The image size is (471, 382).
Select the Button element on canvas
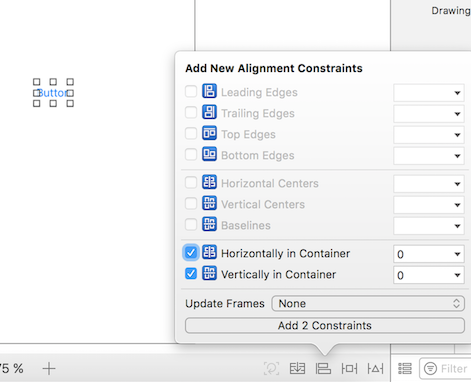click(53, 93)
